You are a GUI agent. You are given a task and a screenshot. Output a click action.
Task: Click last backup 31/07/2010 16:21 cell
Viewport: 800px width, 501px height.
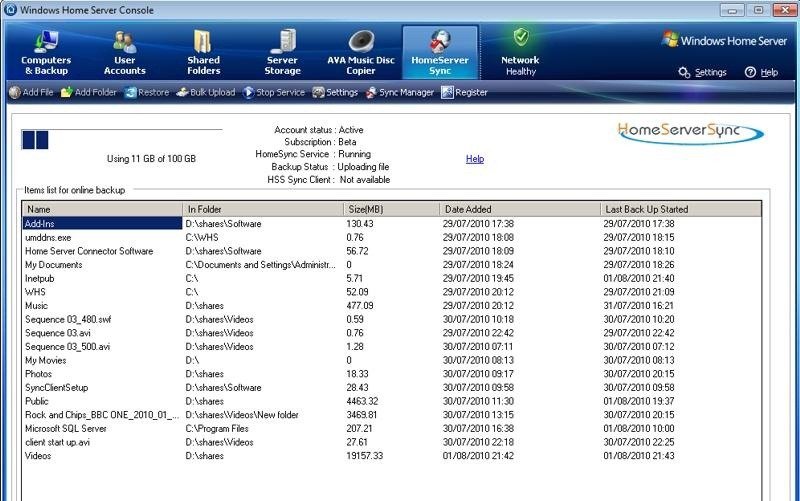point(638,306)
